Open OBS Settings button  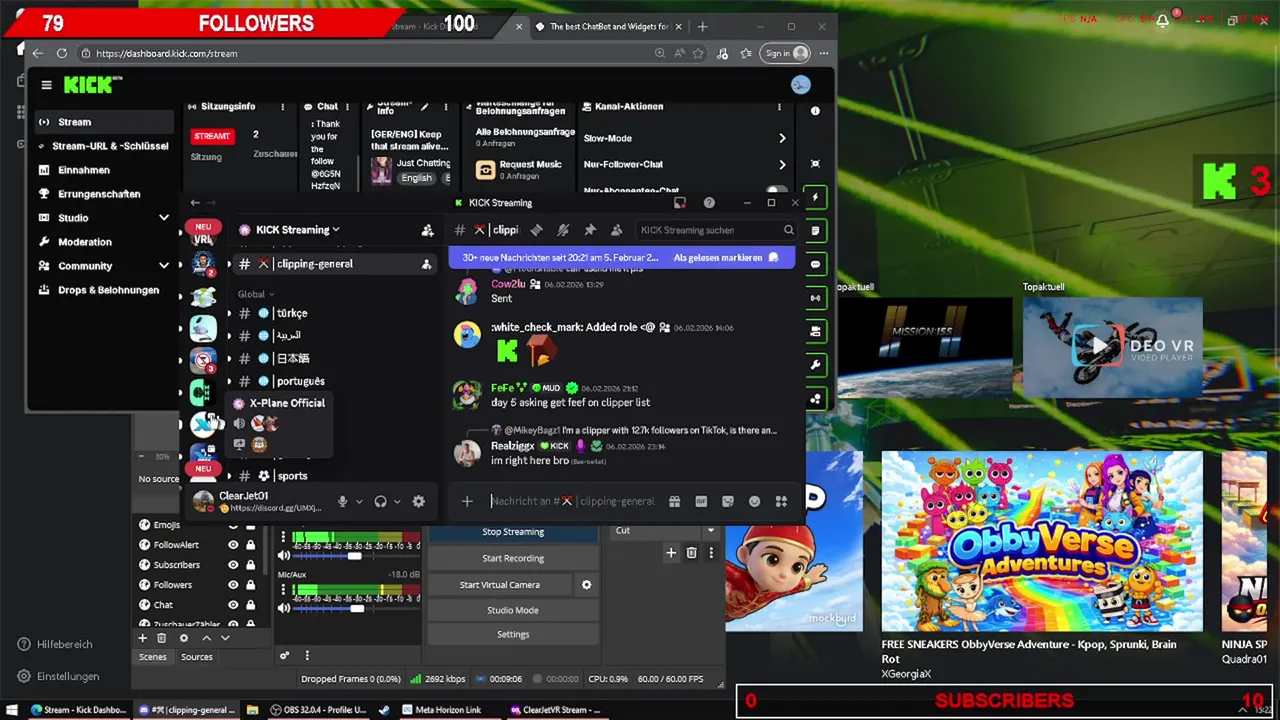(x=513, y=634)
